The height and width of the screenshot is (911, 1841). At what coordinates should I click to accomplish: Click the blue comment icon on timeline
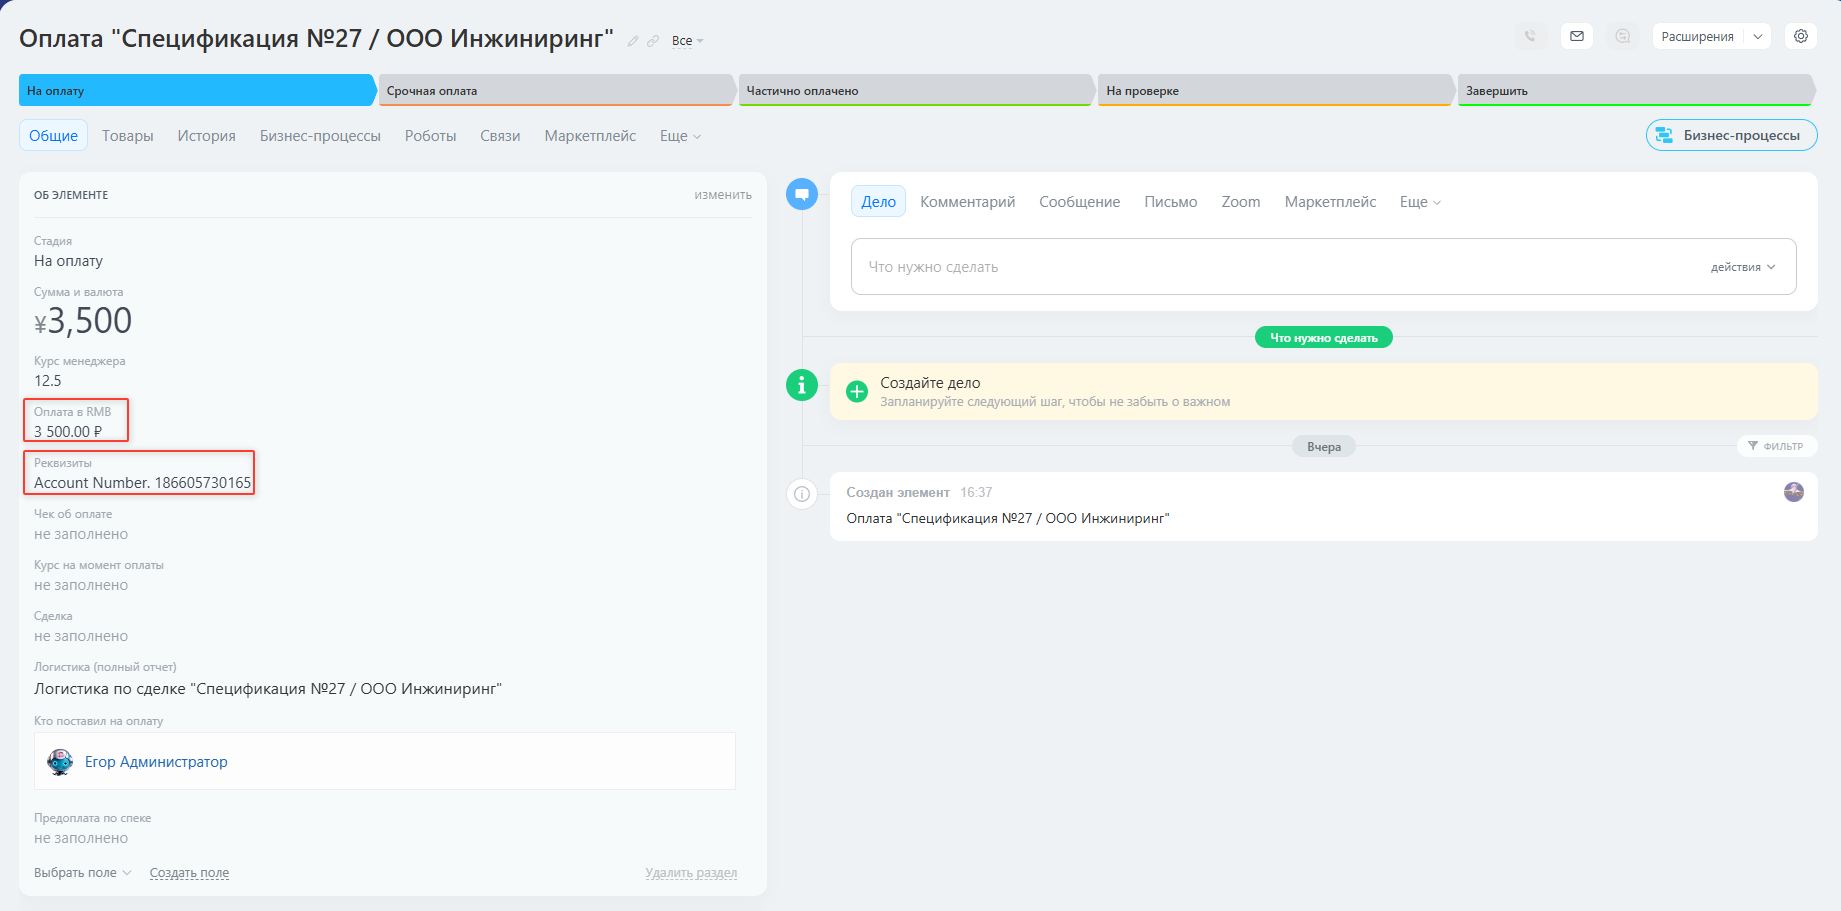point(802,193)
